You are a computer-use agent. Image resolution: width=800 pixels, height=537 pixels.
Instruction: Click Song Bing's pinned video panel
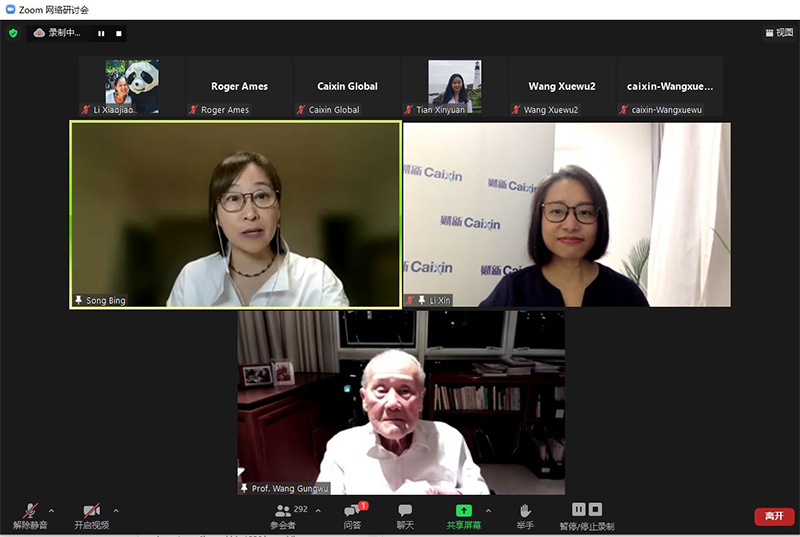[x=235, y=215]
